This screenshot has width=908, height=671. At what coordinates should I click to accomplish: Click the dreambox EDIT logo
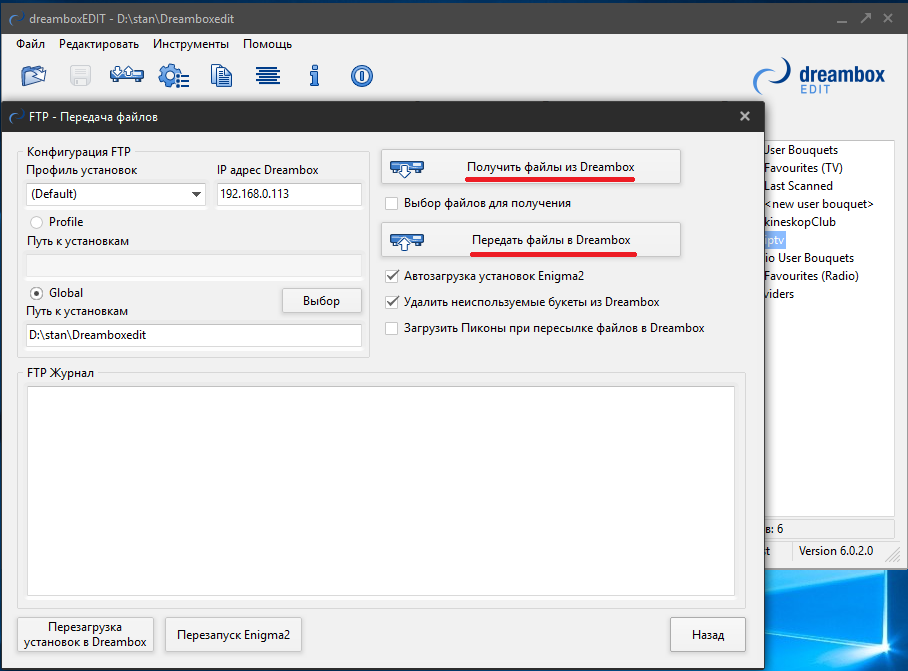pos(819,76)
